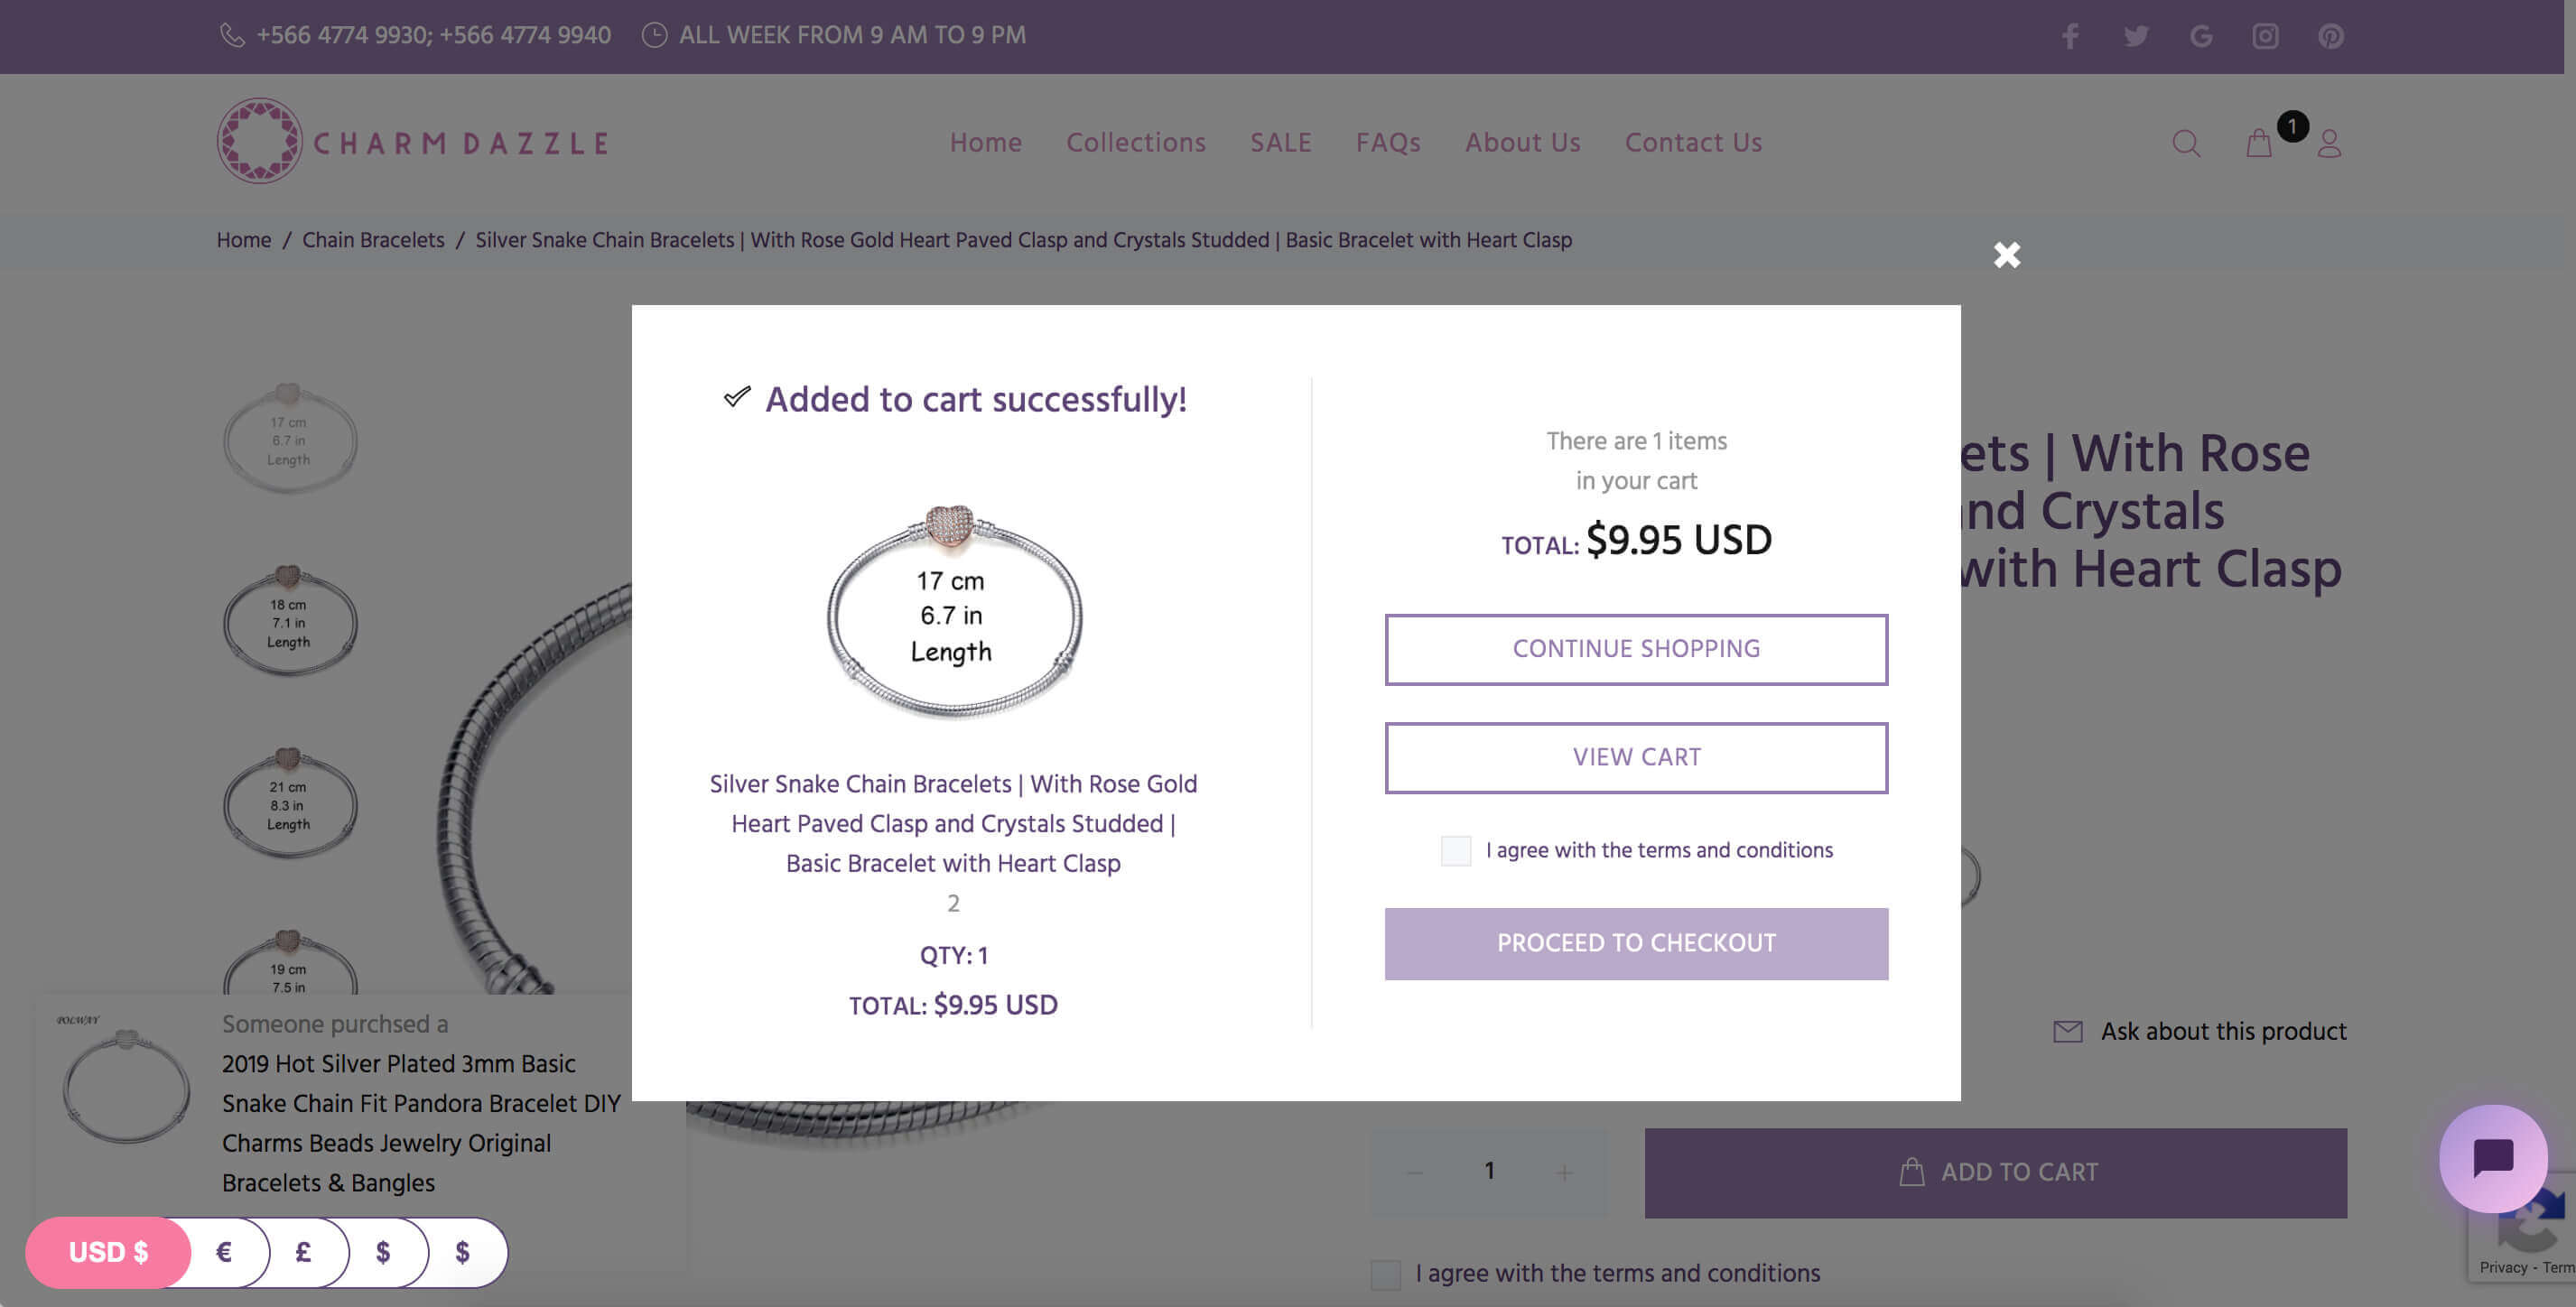This screenshot has width=2576, height=1307.
Task: Check terms agreement box in popup
Action: (x=1455, y=851)
